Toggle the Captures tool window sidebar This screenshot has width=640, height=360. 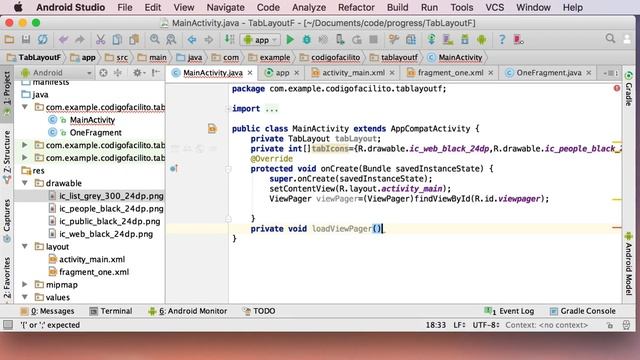(7, 220)
